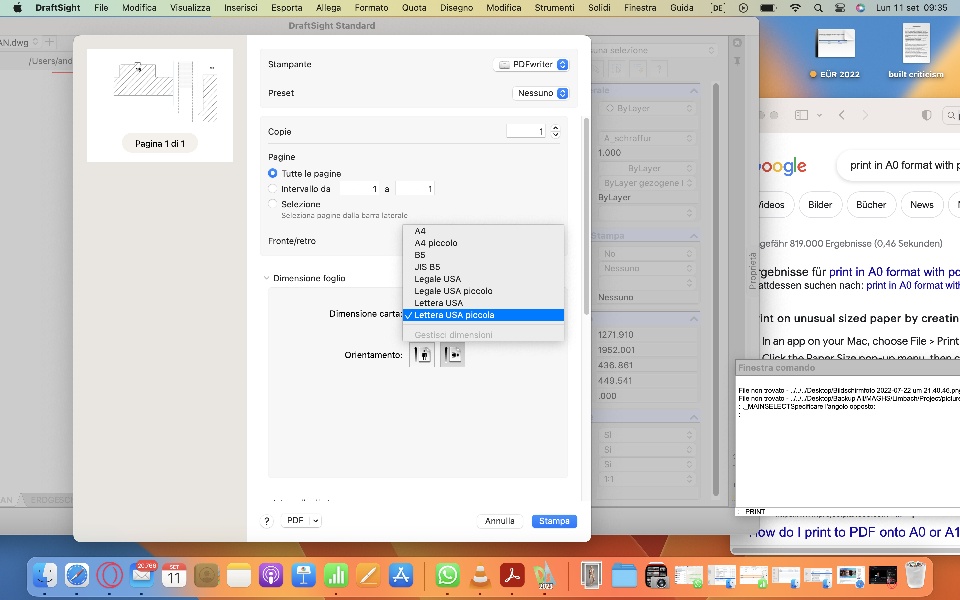Click PDF button in print dialog
This screenshot has width=960, height=600.
[295, 520]
